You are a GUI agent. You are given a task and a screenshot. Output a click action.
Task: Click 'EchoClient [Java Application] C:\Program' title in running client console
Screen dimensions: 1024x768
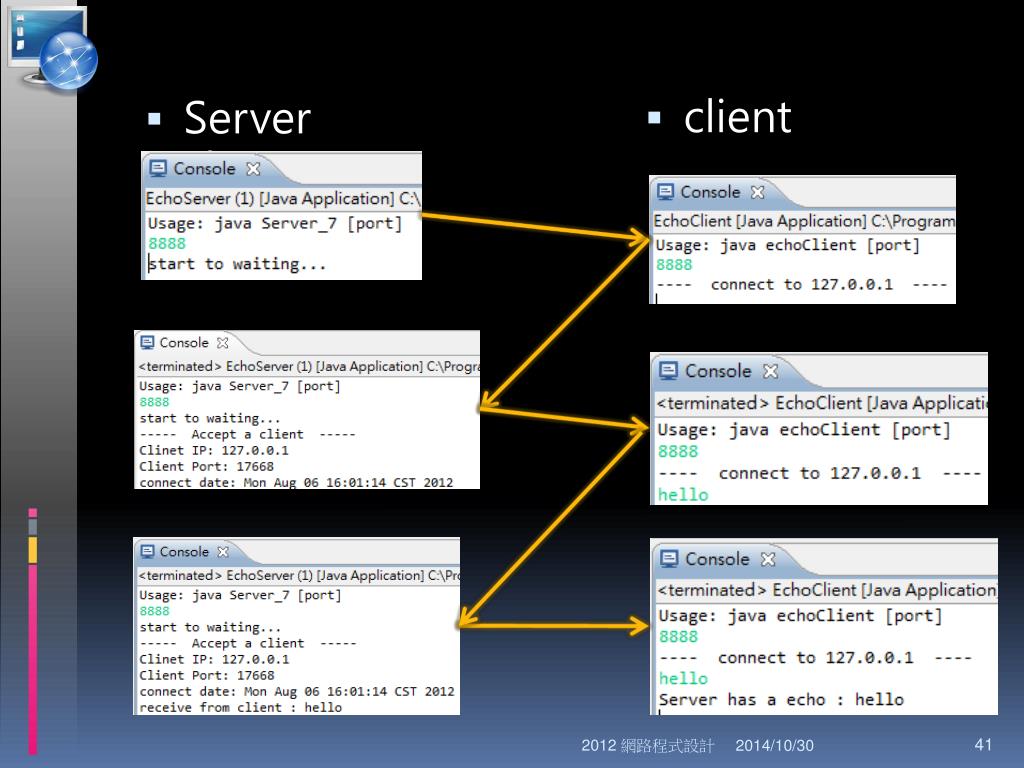[803, 221]
